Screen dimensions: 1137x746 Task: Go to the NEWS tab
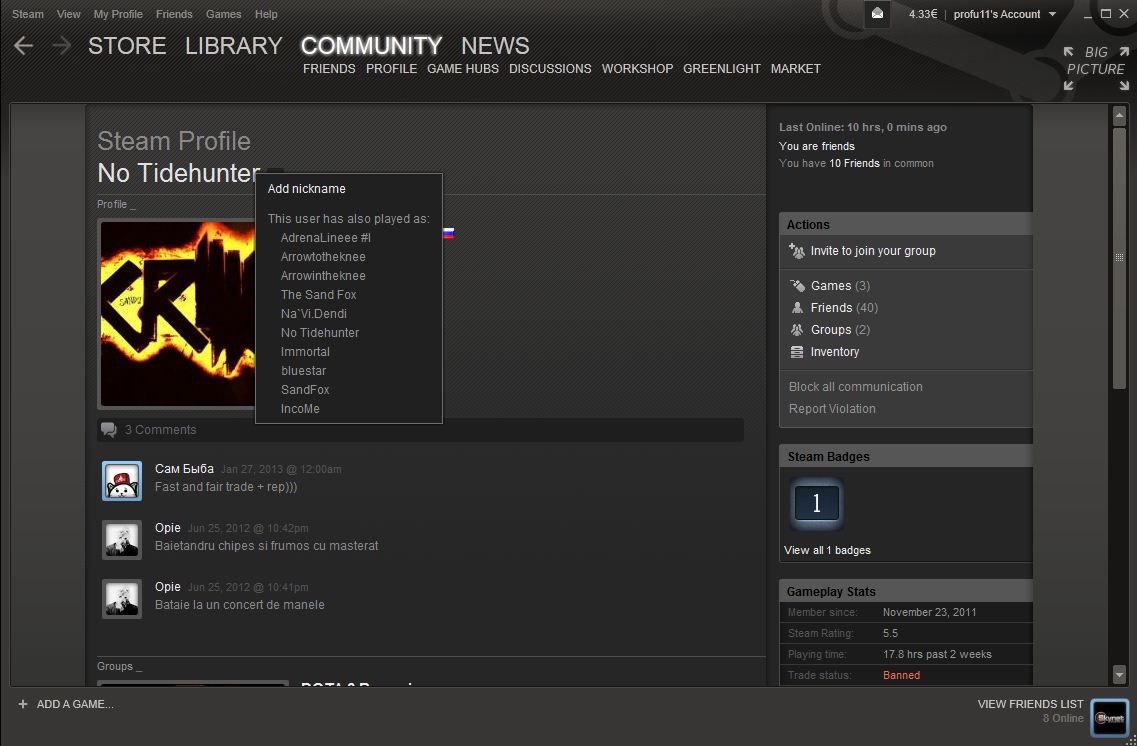495,46
